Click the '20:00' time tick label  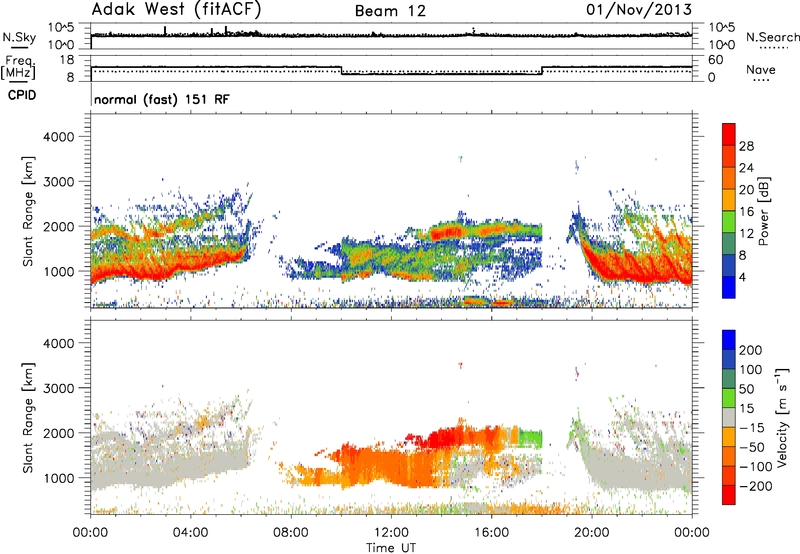coord(591,533)
